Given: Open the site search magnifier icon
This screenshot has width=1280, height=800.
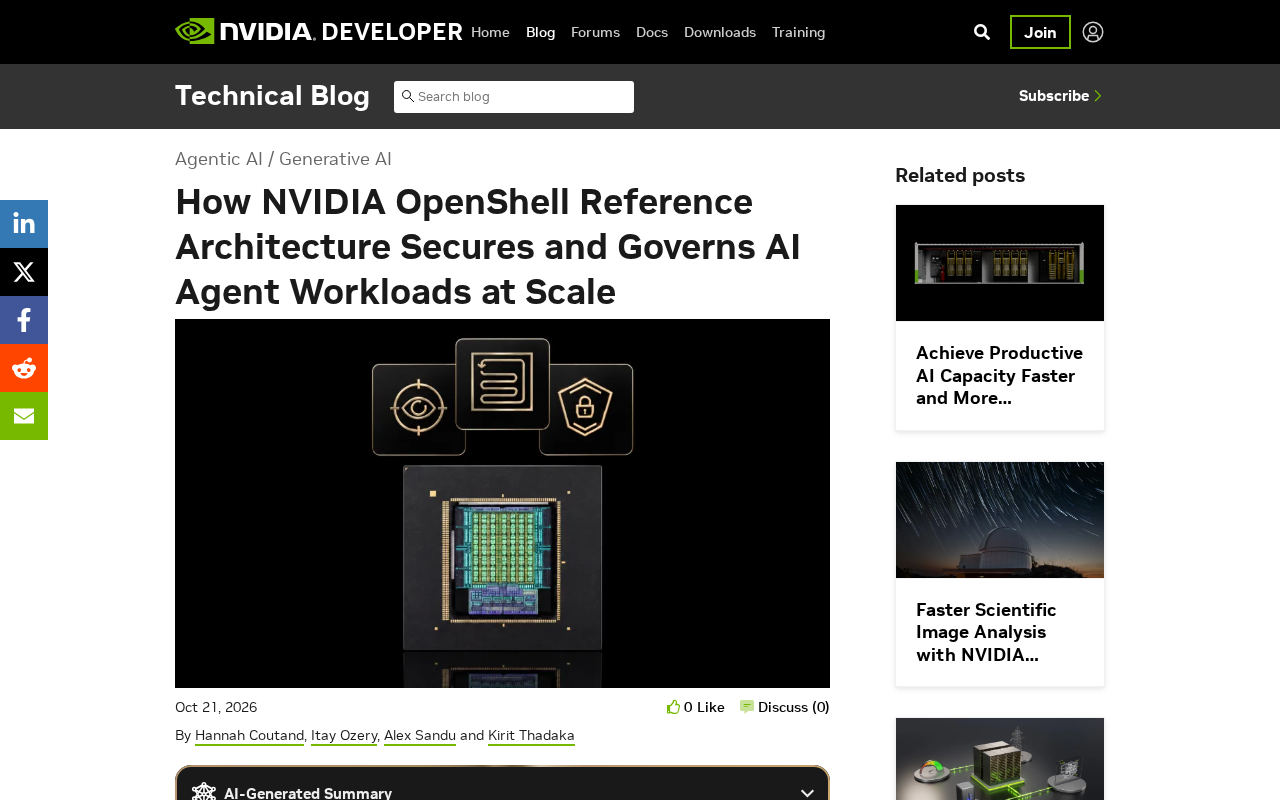Looking at the screenshot, I should 982,32.
